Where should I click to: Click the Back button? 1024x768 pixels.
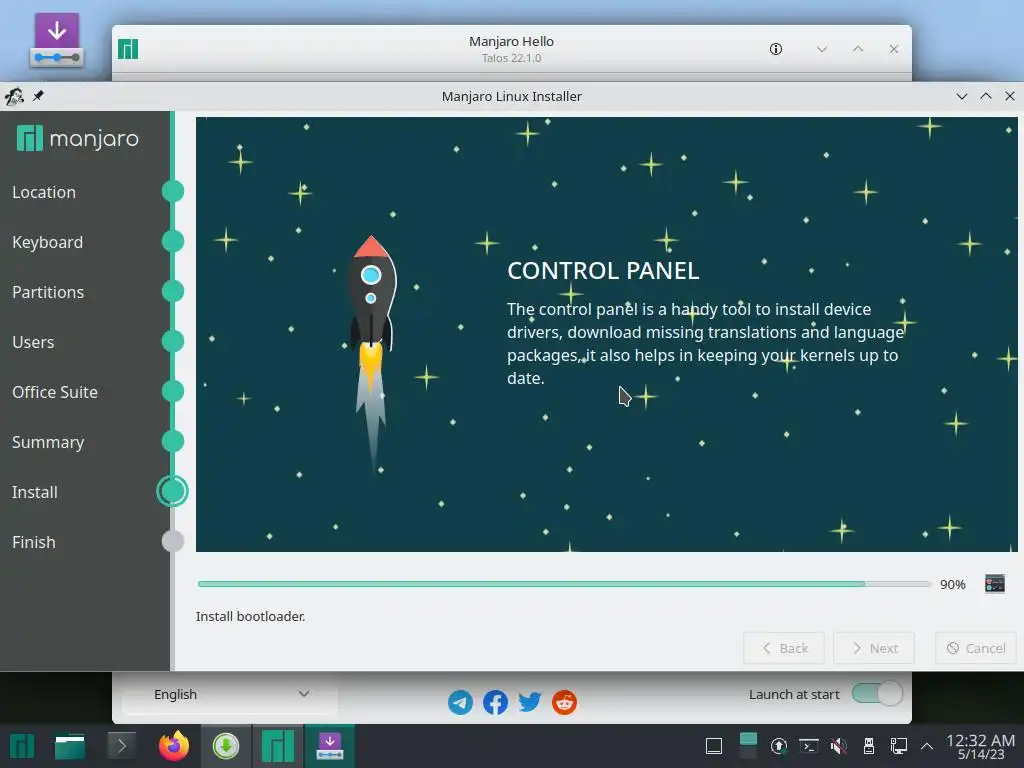coord(784,648)
